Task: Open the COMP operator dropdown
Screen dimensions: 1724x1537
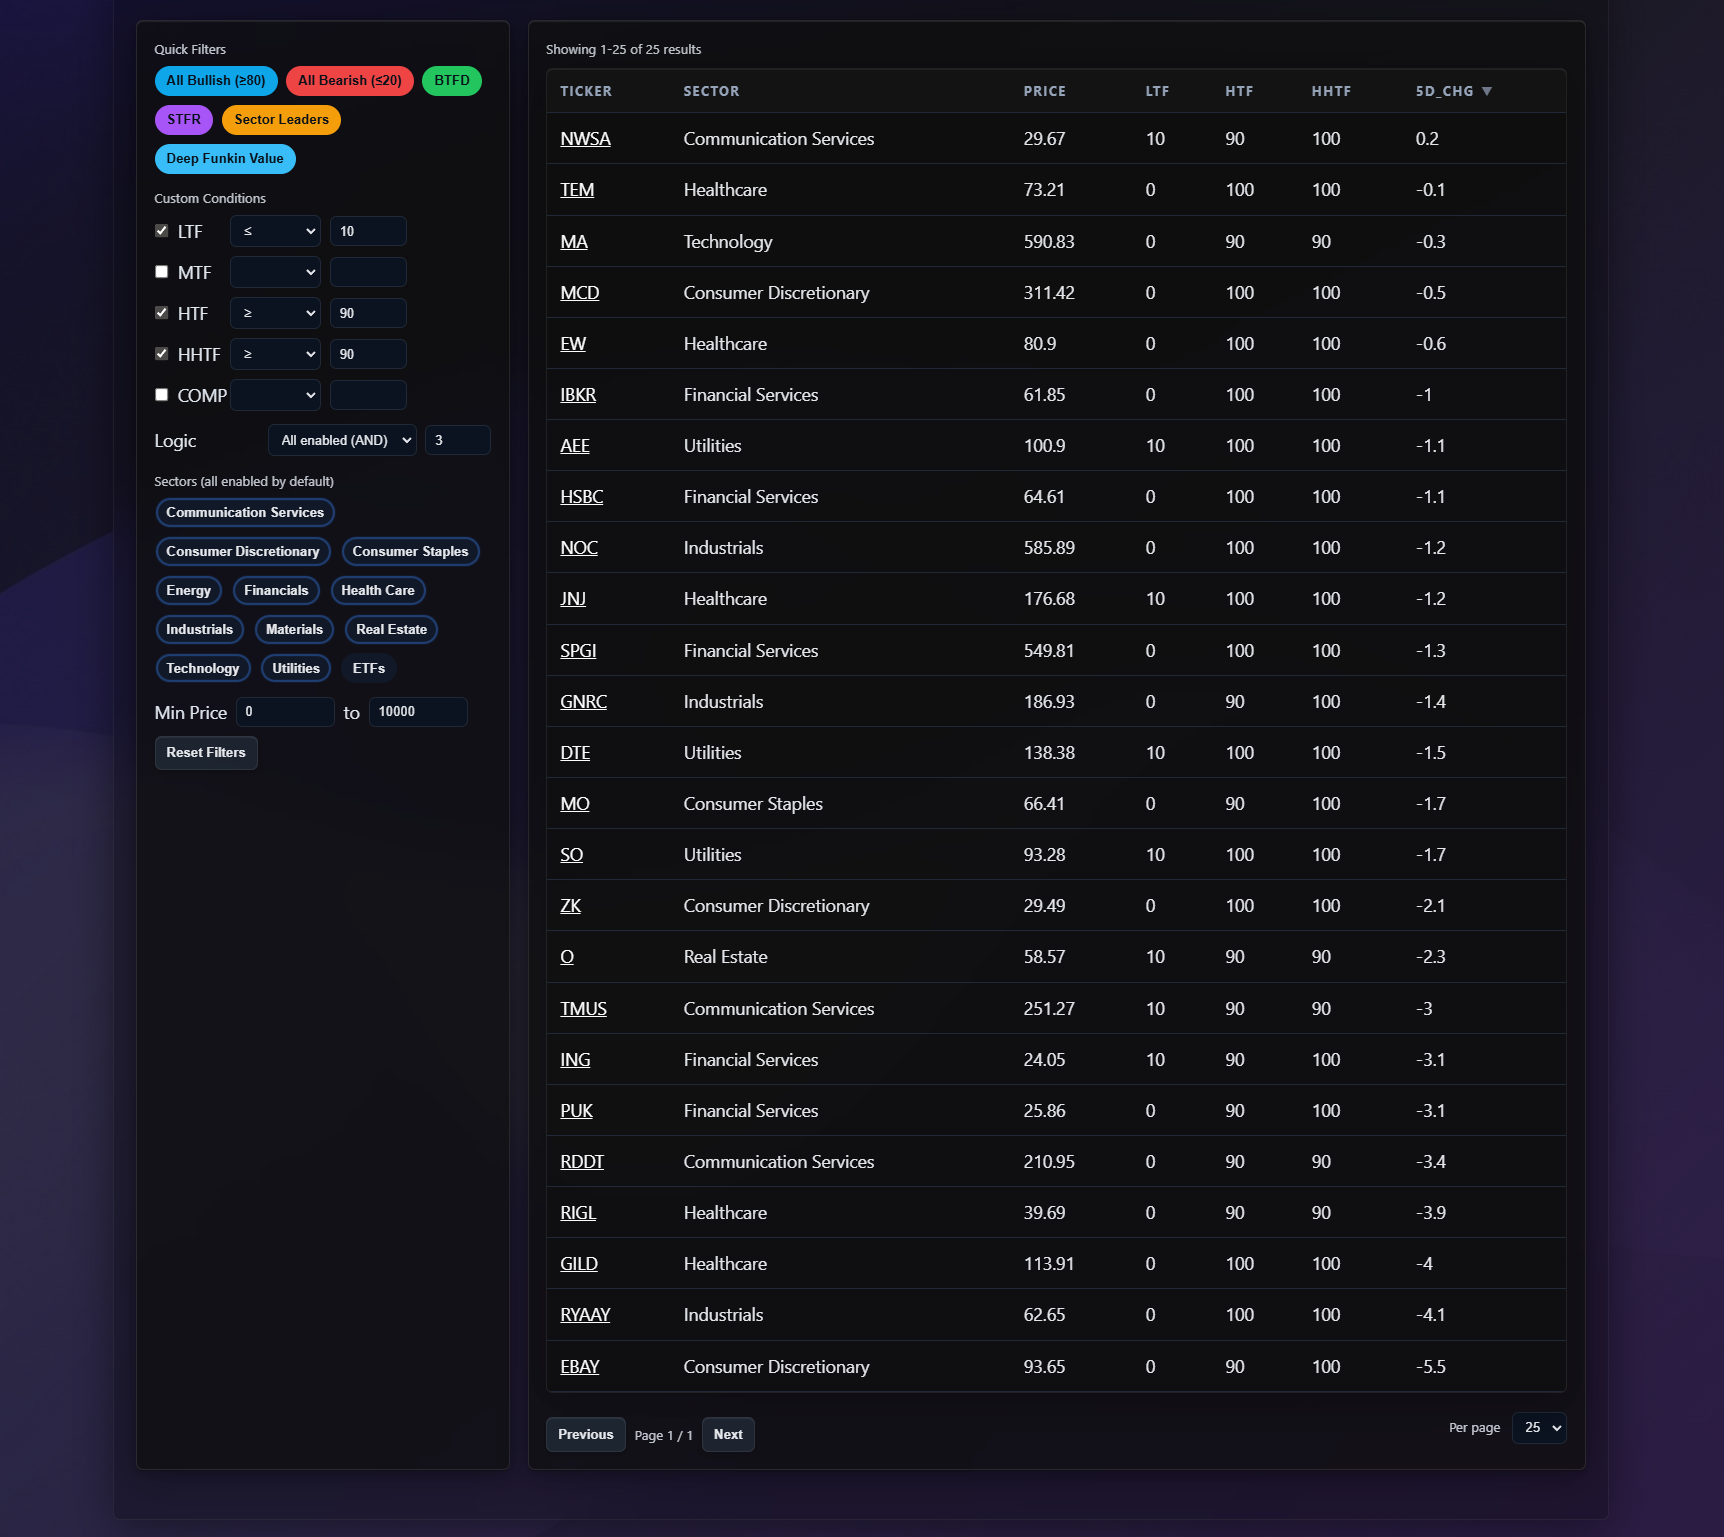Action: click(x=275, y=395)
